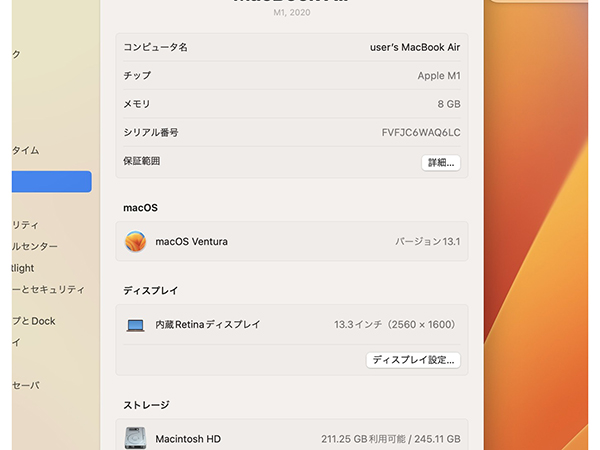The image size is (600, 450).
Task: Click the Macintosh HD storage row label
Action: (x=188, y=439)
